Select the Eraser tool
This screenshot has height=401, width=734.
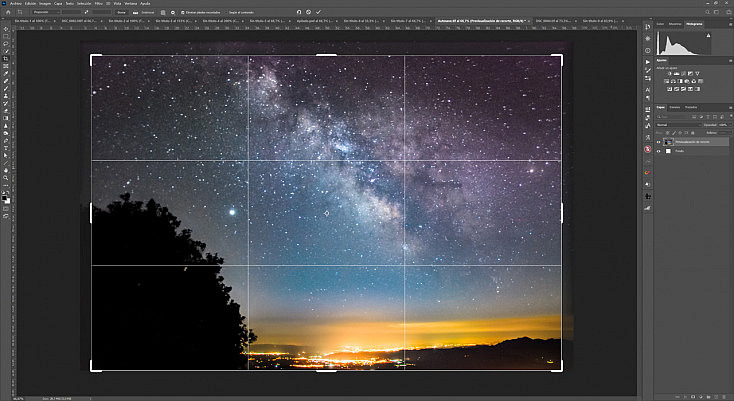6,111
